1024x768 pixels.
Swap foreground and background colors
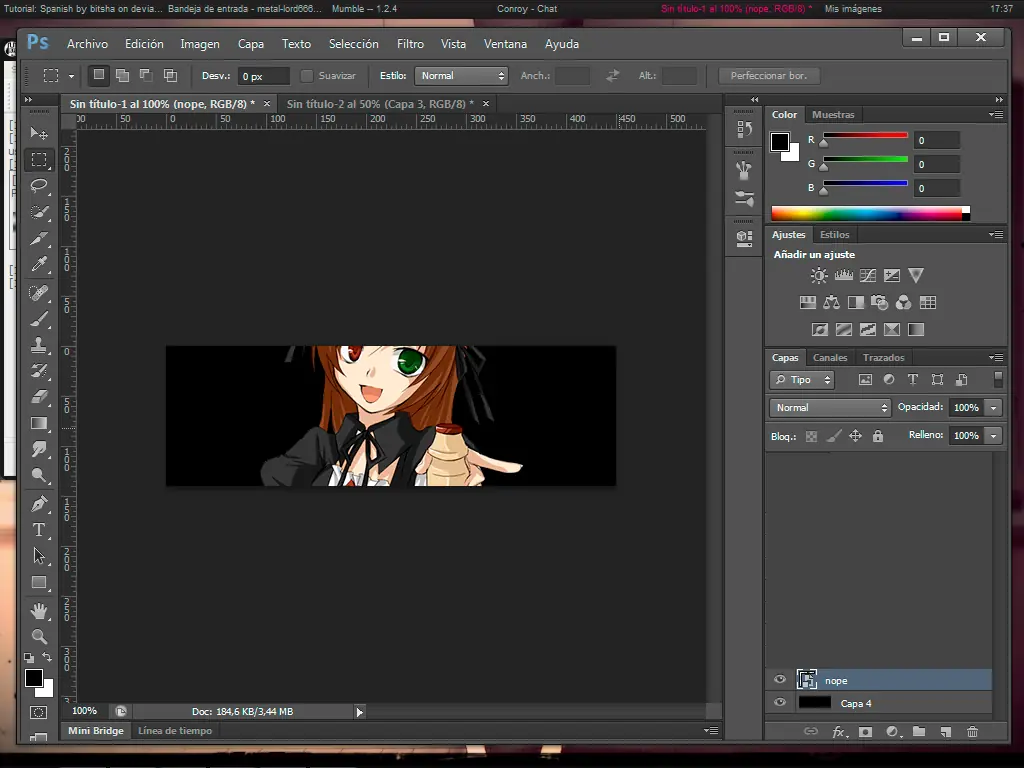tap(47, 657)
